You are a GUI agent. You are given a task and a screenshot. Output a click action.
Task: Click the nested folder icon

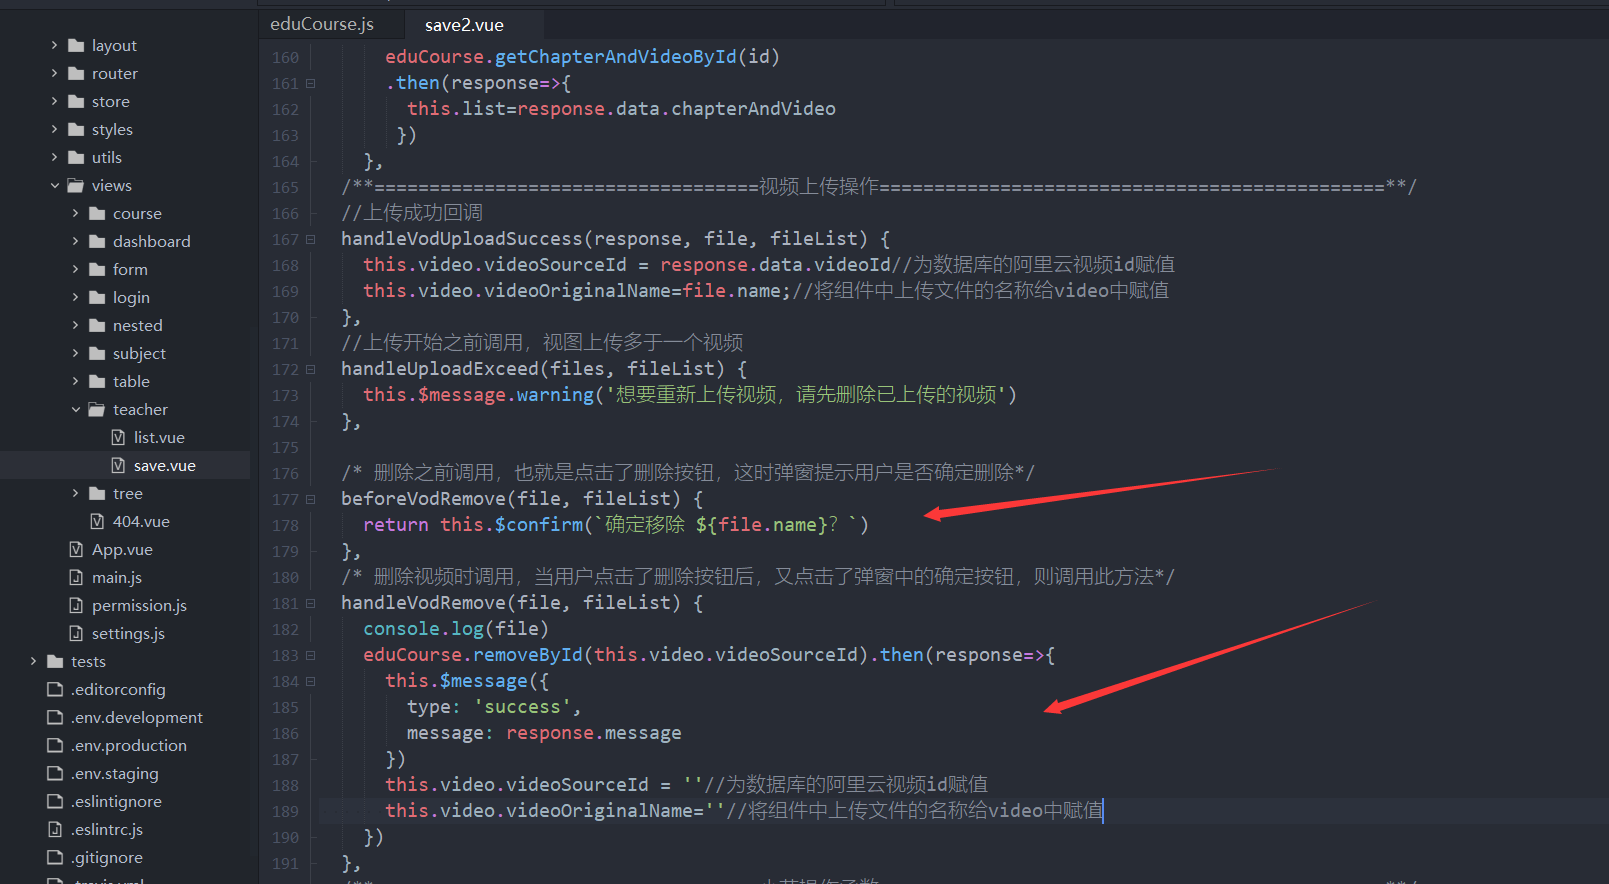point(97,325)
